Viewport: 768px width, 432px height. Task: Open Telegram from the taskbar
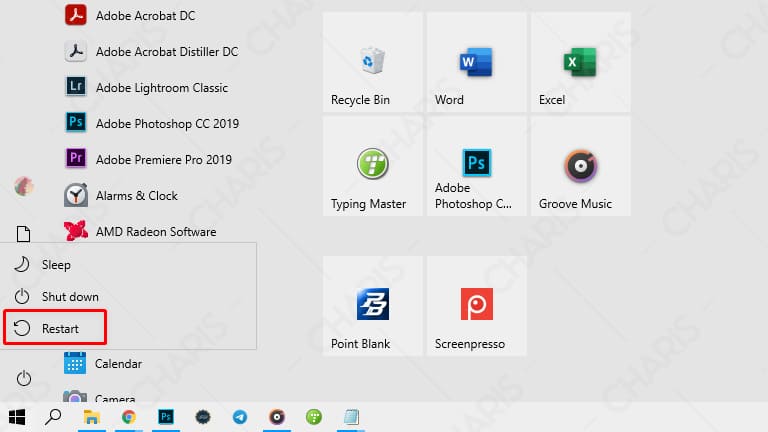[240, 417]
